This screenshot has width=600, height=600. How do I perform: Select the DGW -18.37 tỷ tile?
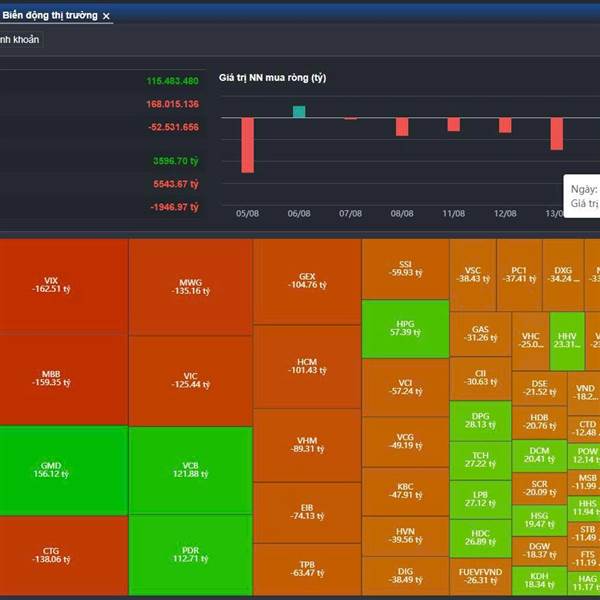pyautogui.click(x=539, y=551)
